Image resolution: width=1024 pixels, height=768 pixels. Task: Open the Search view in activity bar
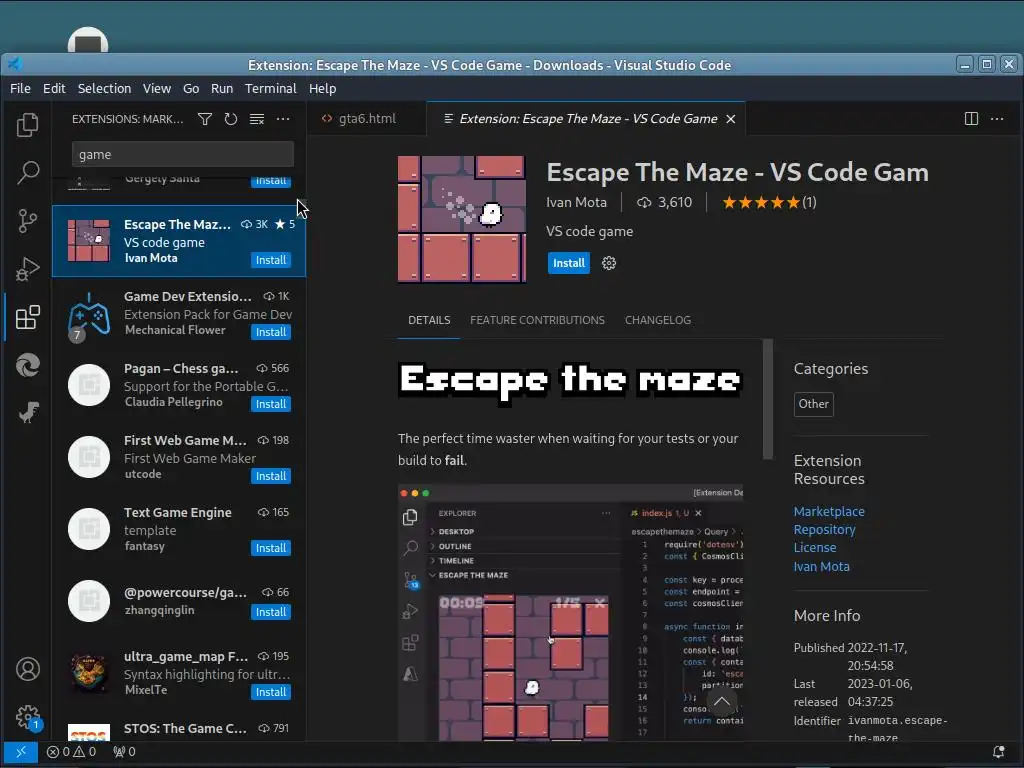click(27, 172)
